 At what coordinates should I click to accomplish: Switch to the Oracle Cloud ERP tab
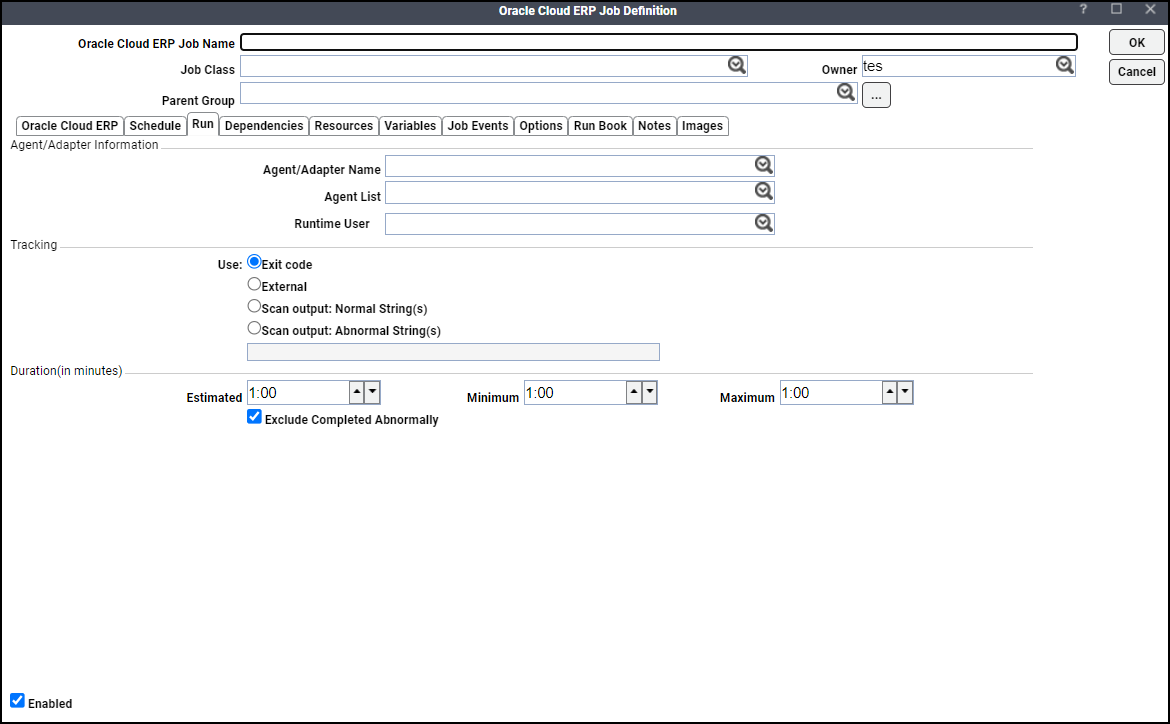coord(69,125)
